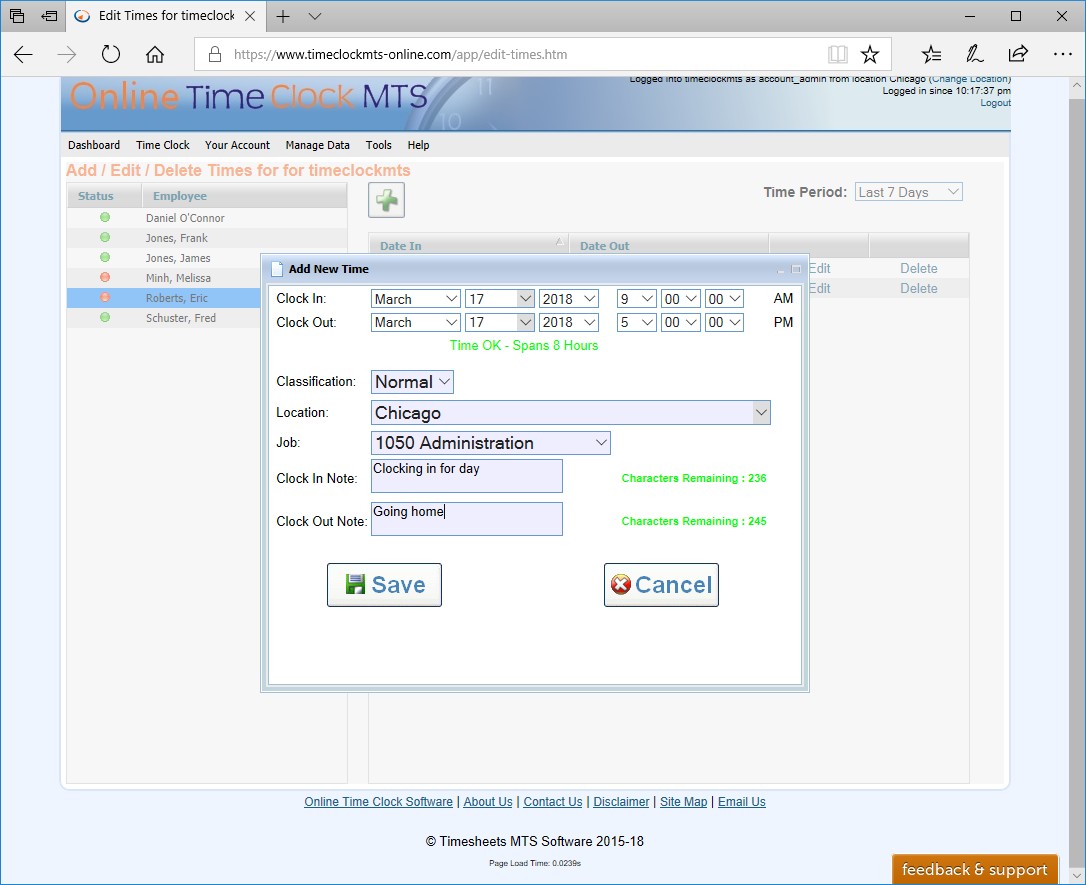
Task: Click into the Clock Out Note field
Action: pyautogui.click(x=466, y=519)
